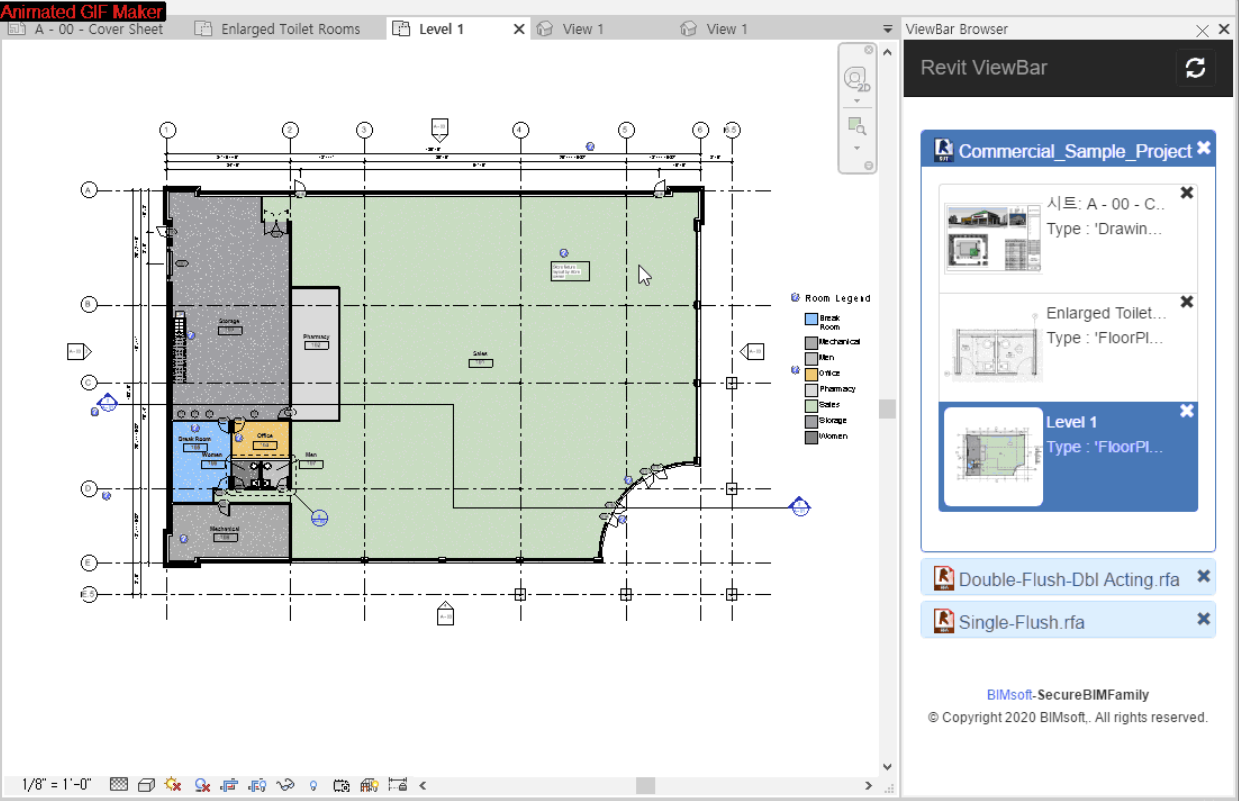Toggle Shadows in the view control bar
The image size is (1239, 801).
tap(202, 785)
